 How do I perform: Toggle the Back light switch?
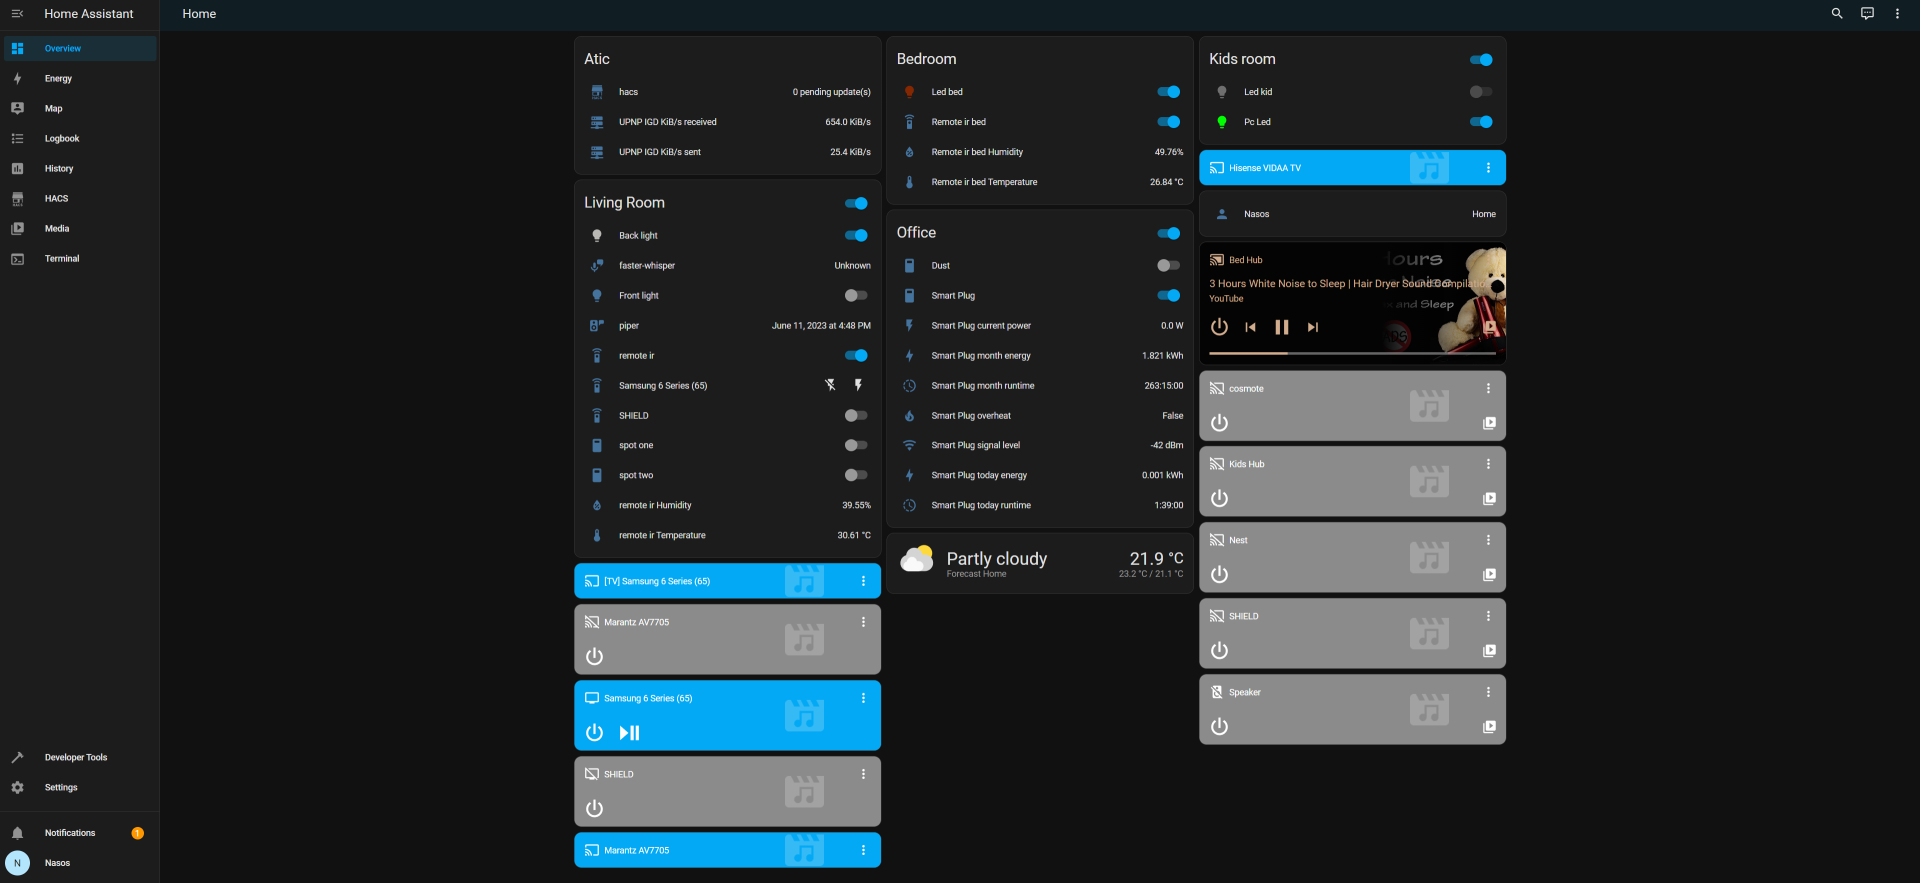[856, 236]
